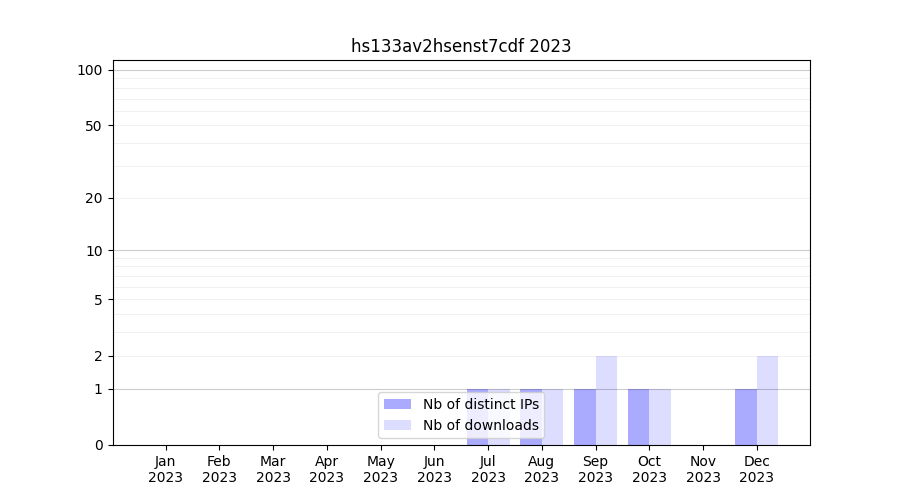Image resolution: width=900 pixels, height=500 pixels.
Task: Click the Oct 2023 downloads bar
Action: coord(660,417)
